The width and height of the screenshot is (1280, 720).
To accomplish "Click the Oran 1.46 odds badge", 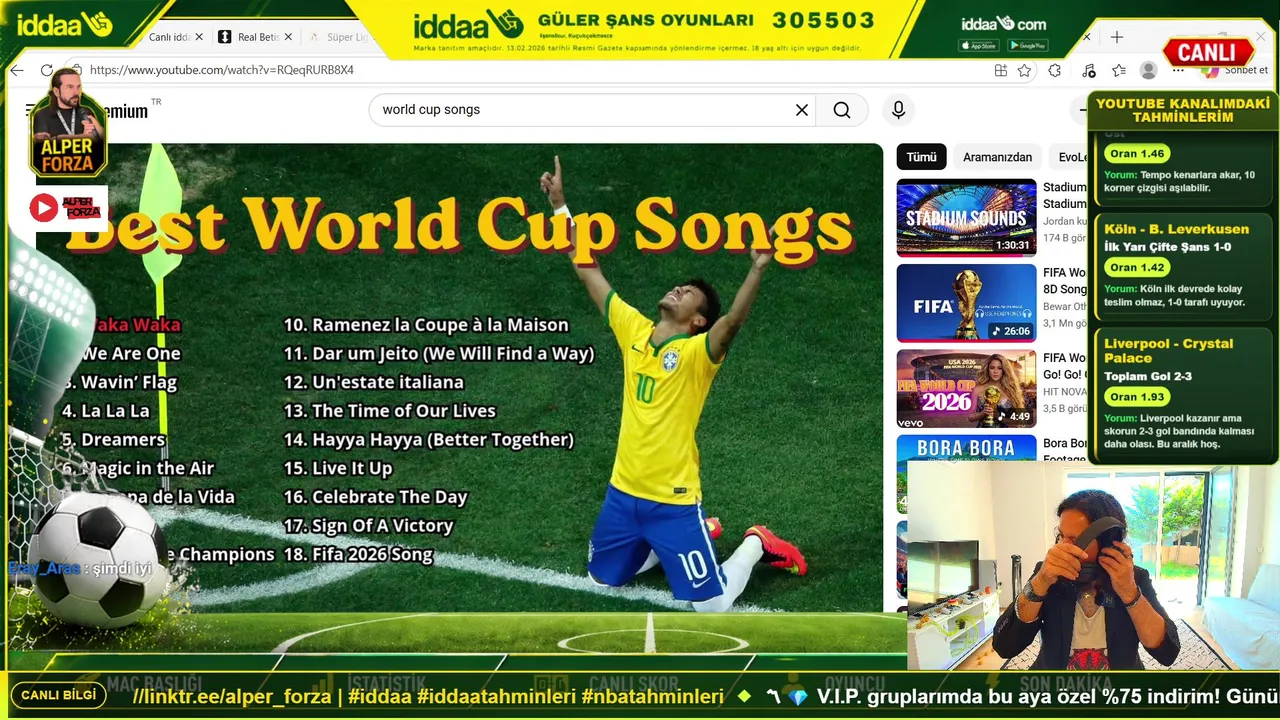I will (1137, 154).
